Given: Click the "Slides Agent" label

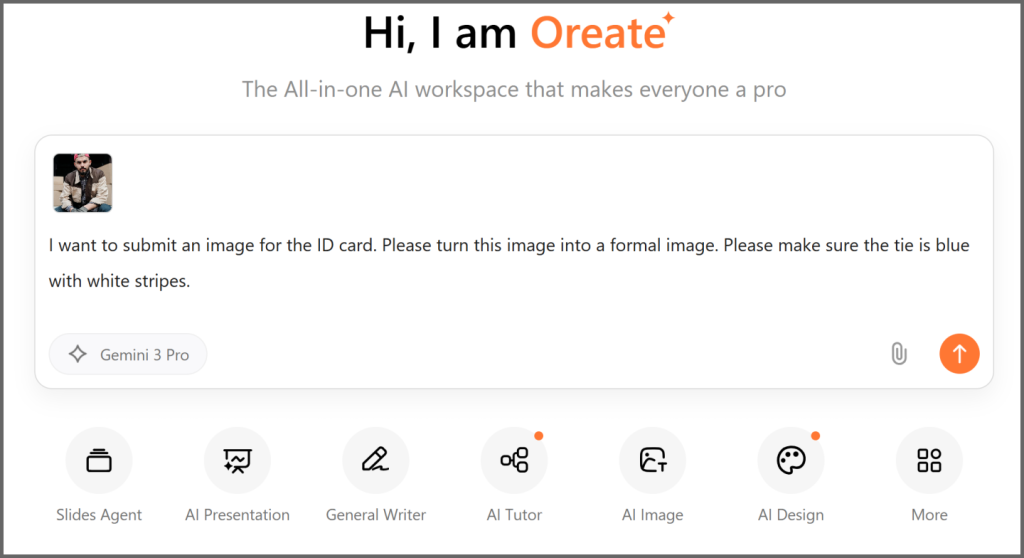Looking at the screenshot, I should point(99,515).
